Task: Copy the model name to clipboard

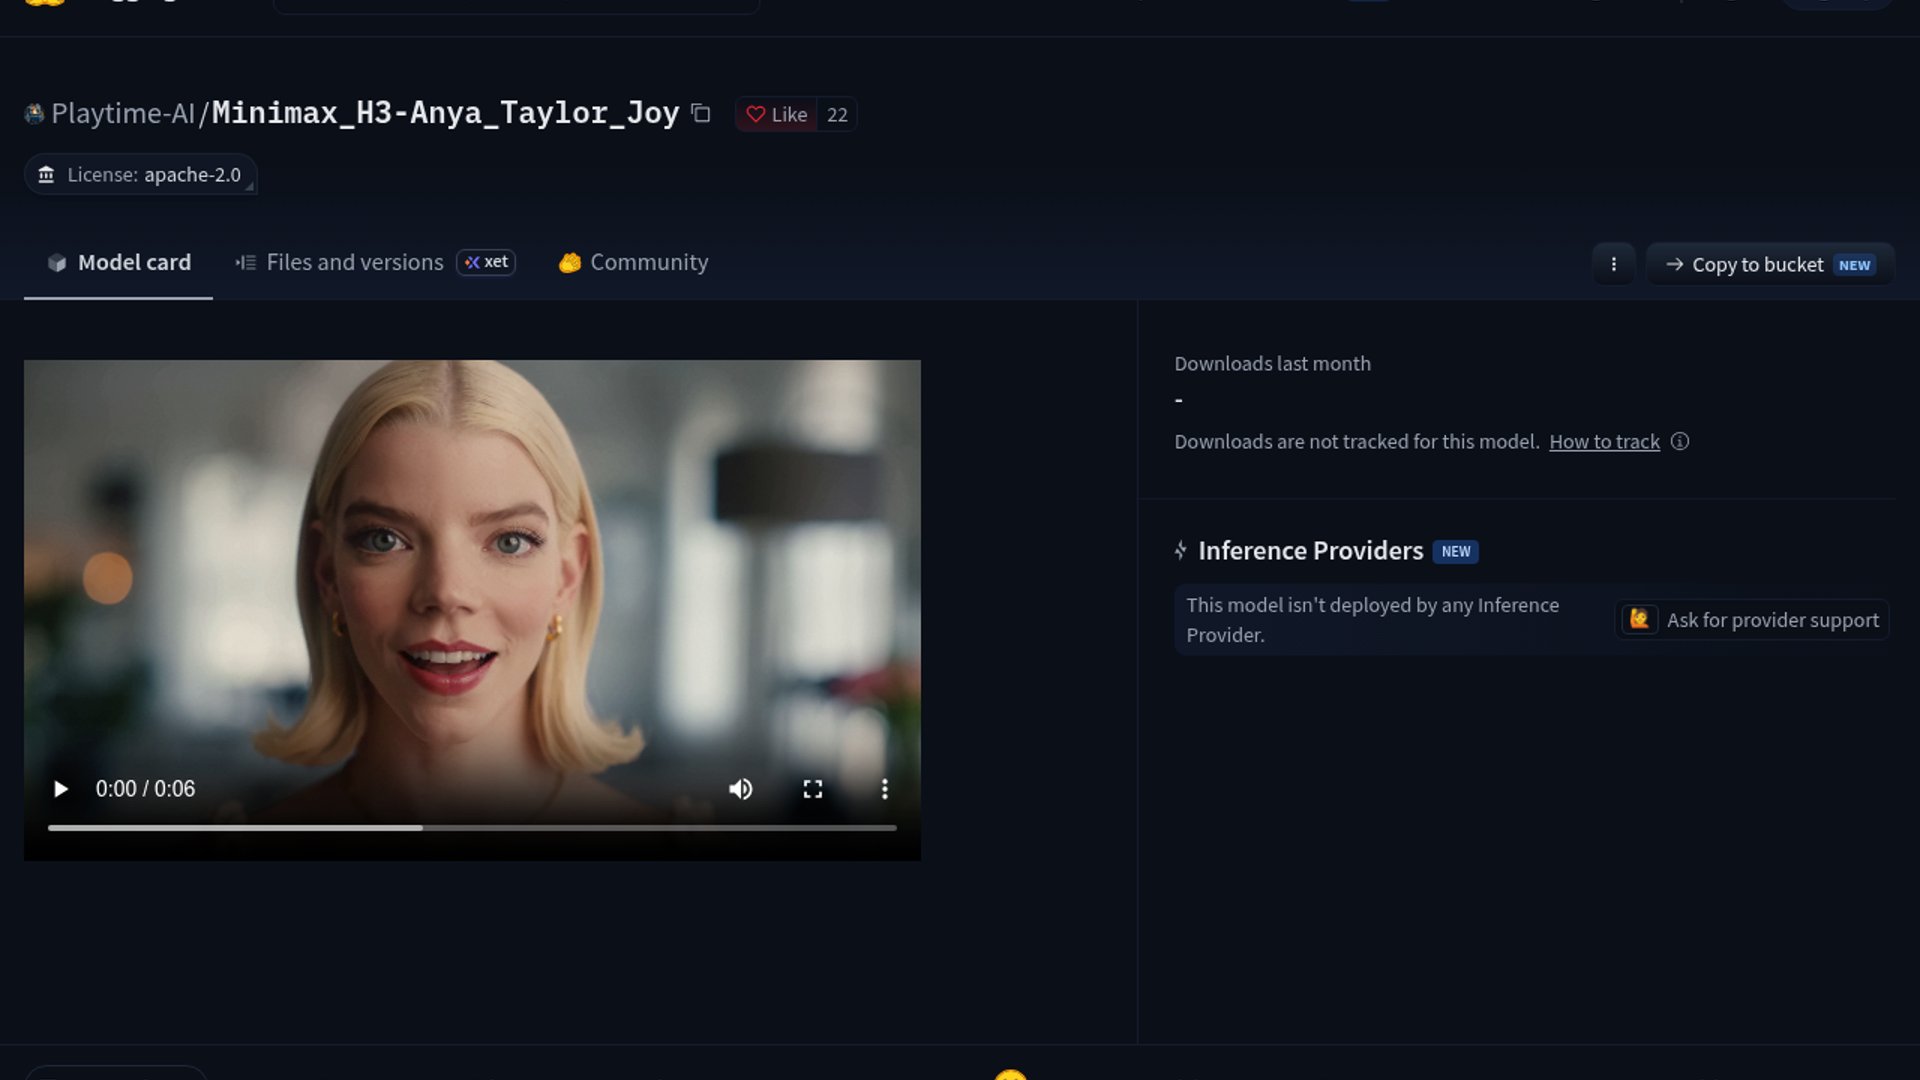Action: click(x=701, y=114)
